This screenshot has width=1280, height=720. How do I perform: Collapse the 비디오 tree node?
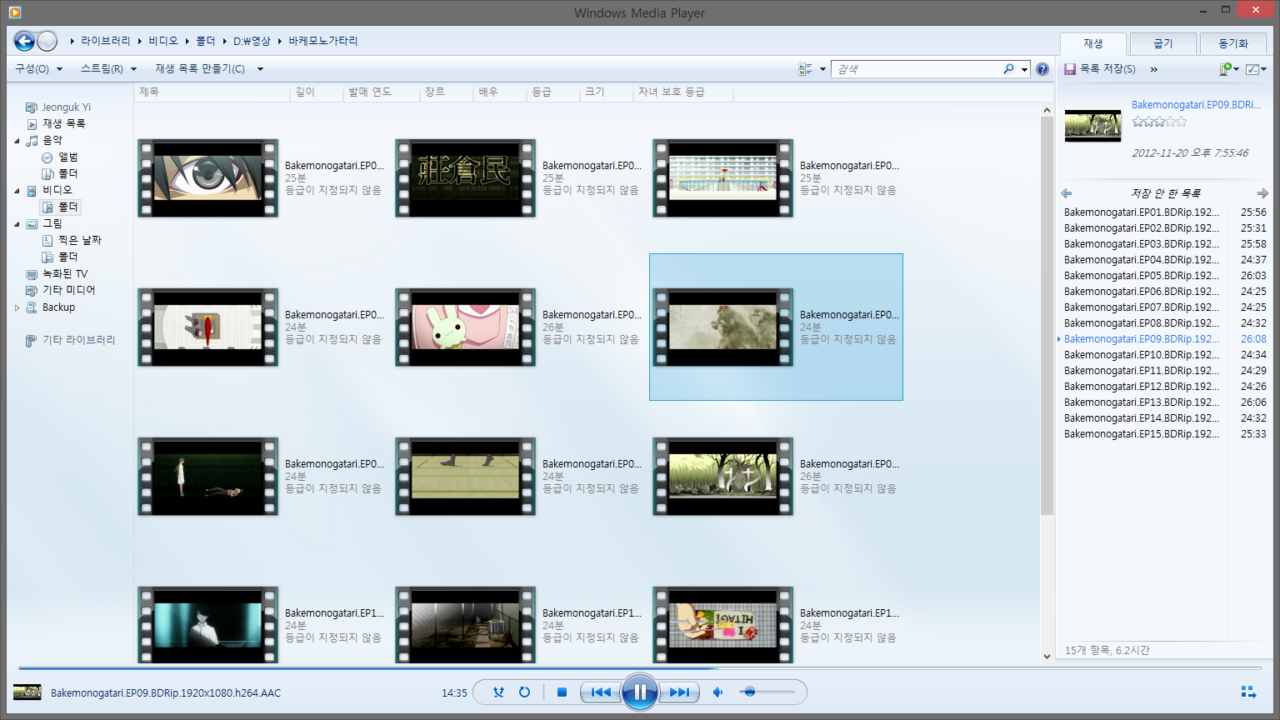17,190
